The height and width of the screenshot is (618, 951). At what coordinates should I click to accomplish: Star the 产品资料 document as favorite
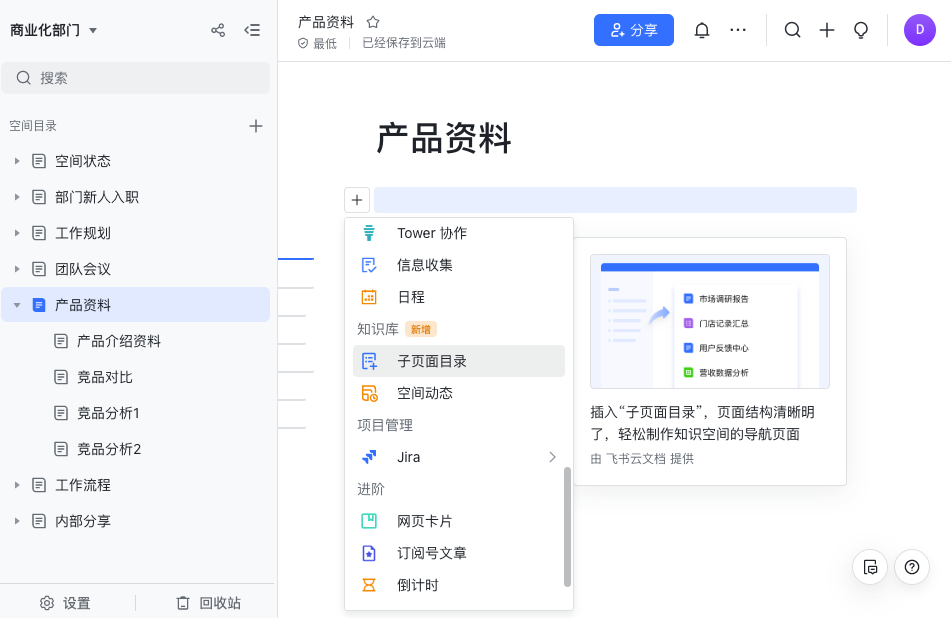373,21
